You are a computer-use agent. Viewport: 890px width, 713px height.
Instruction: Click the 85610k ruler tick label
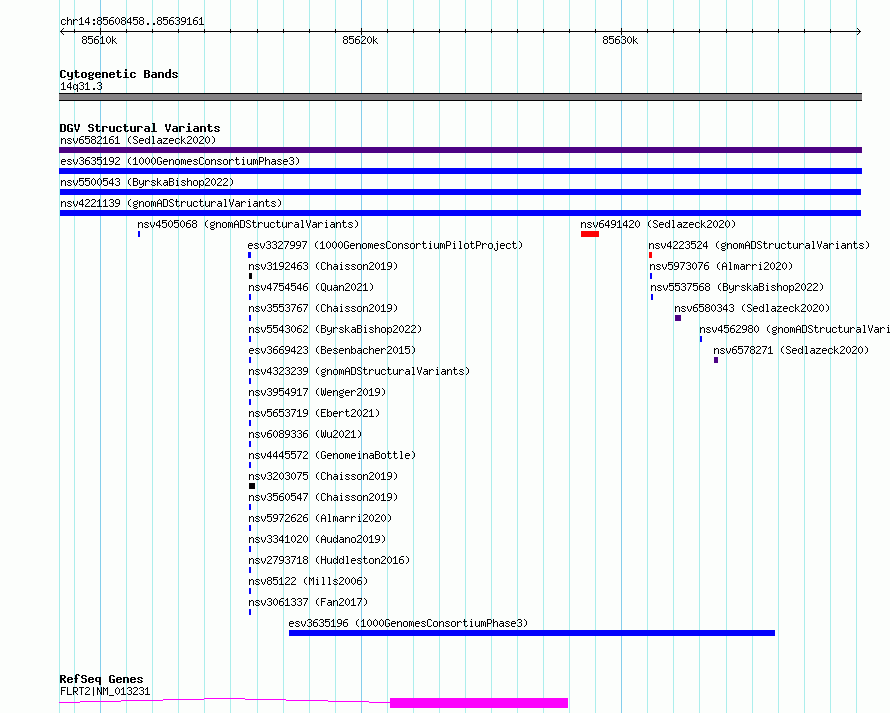99,40
